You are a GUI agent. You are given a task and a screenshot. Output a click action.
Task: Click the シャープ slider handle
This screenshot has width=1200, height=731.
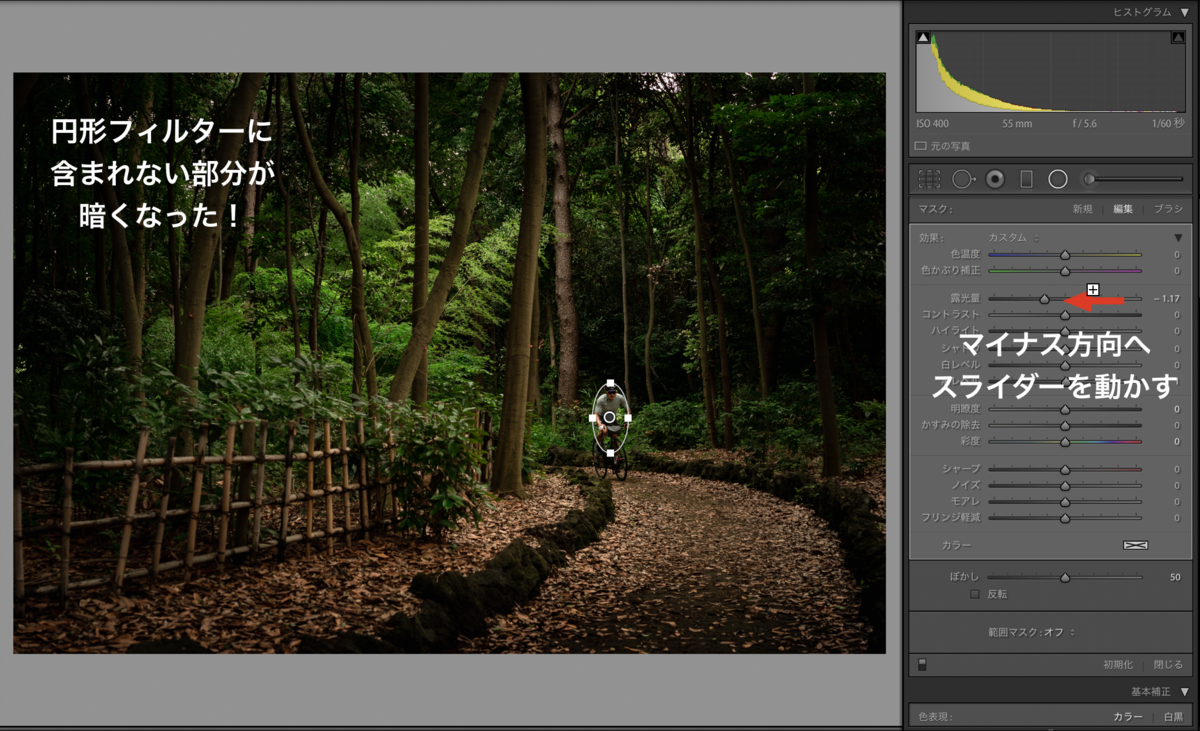(1065, 470)
